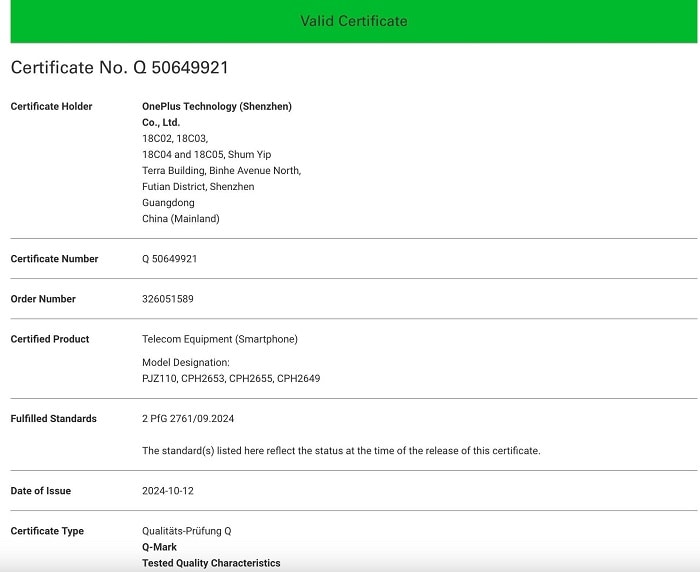Click the Qualitäts-Prüfung Q certificate type
Image resolution: width=700 pixels, height=572 pixels.
point(187,531)
